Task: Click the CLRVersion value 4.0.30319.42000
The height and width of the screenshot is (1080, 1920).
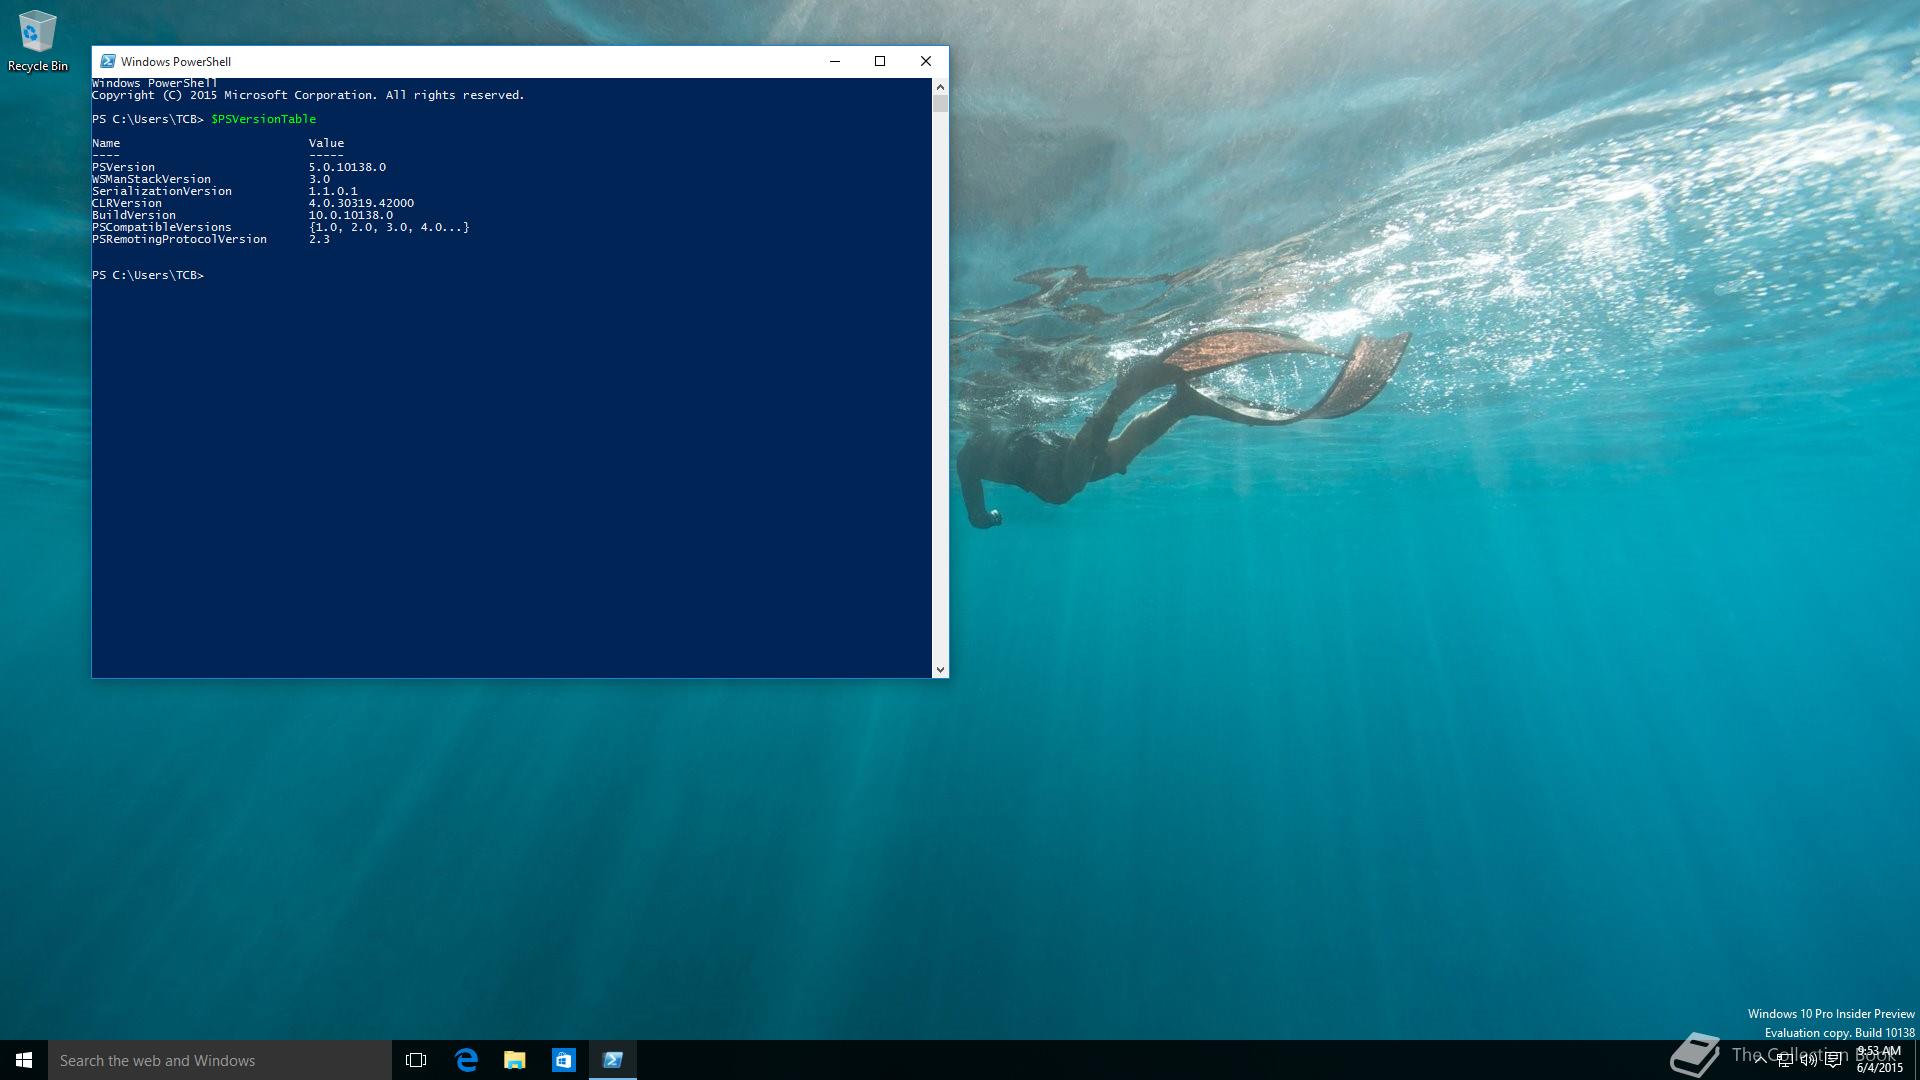Action: 361,203
